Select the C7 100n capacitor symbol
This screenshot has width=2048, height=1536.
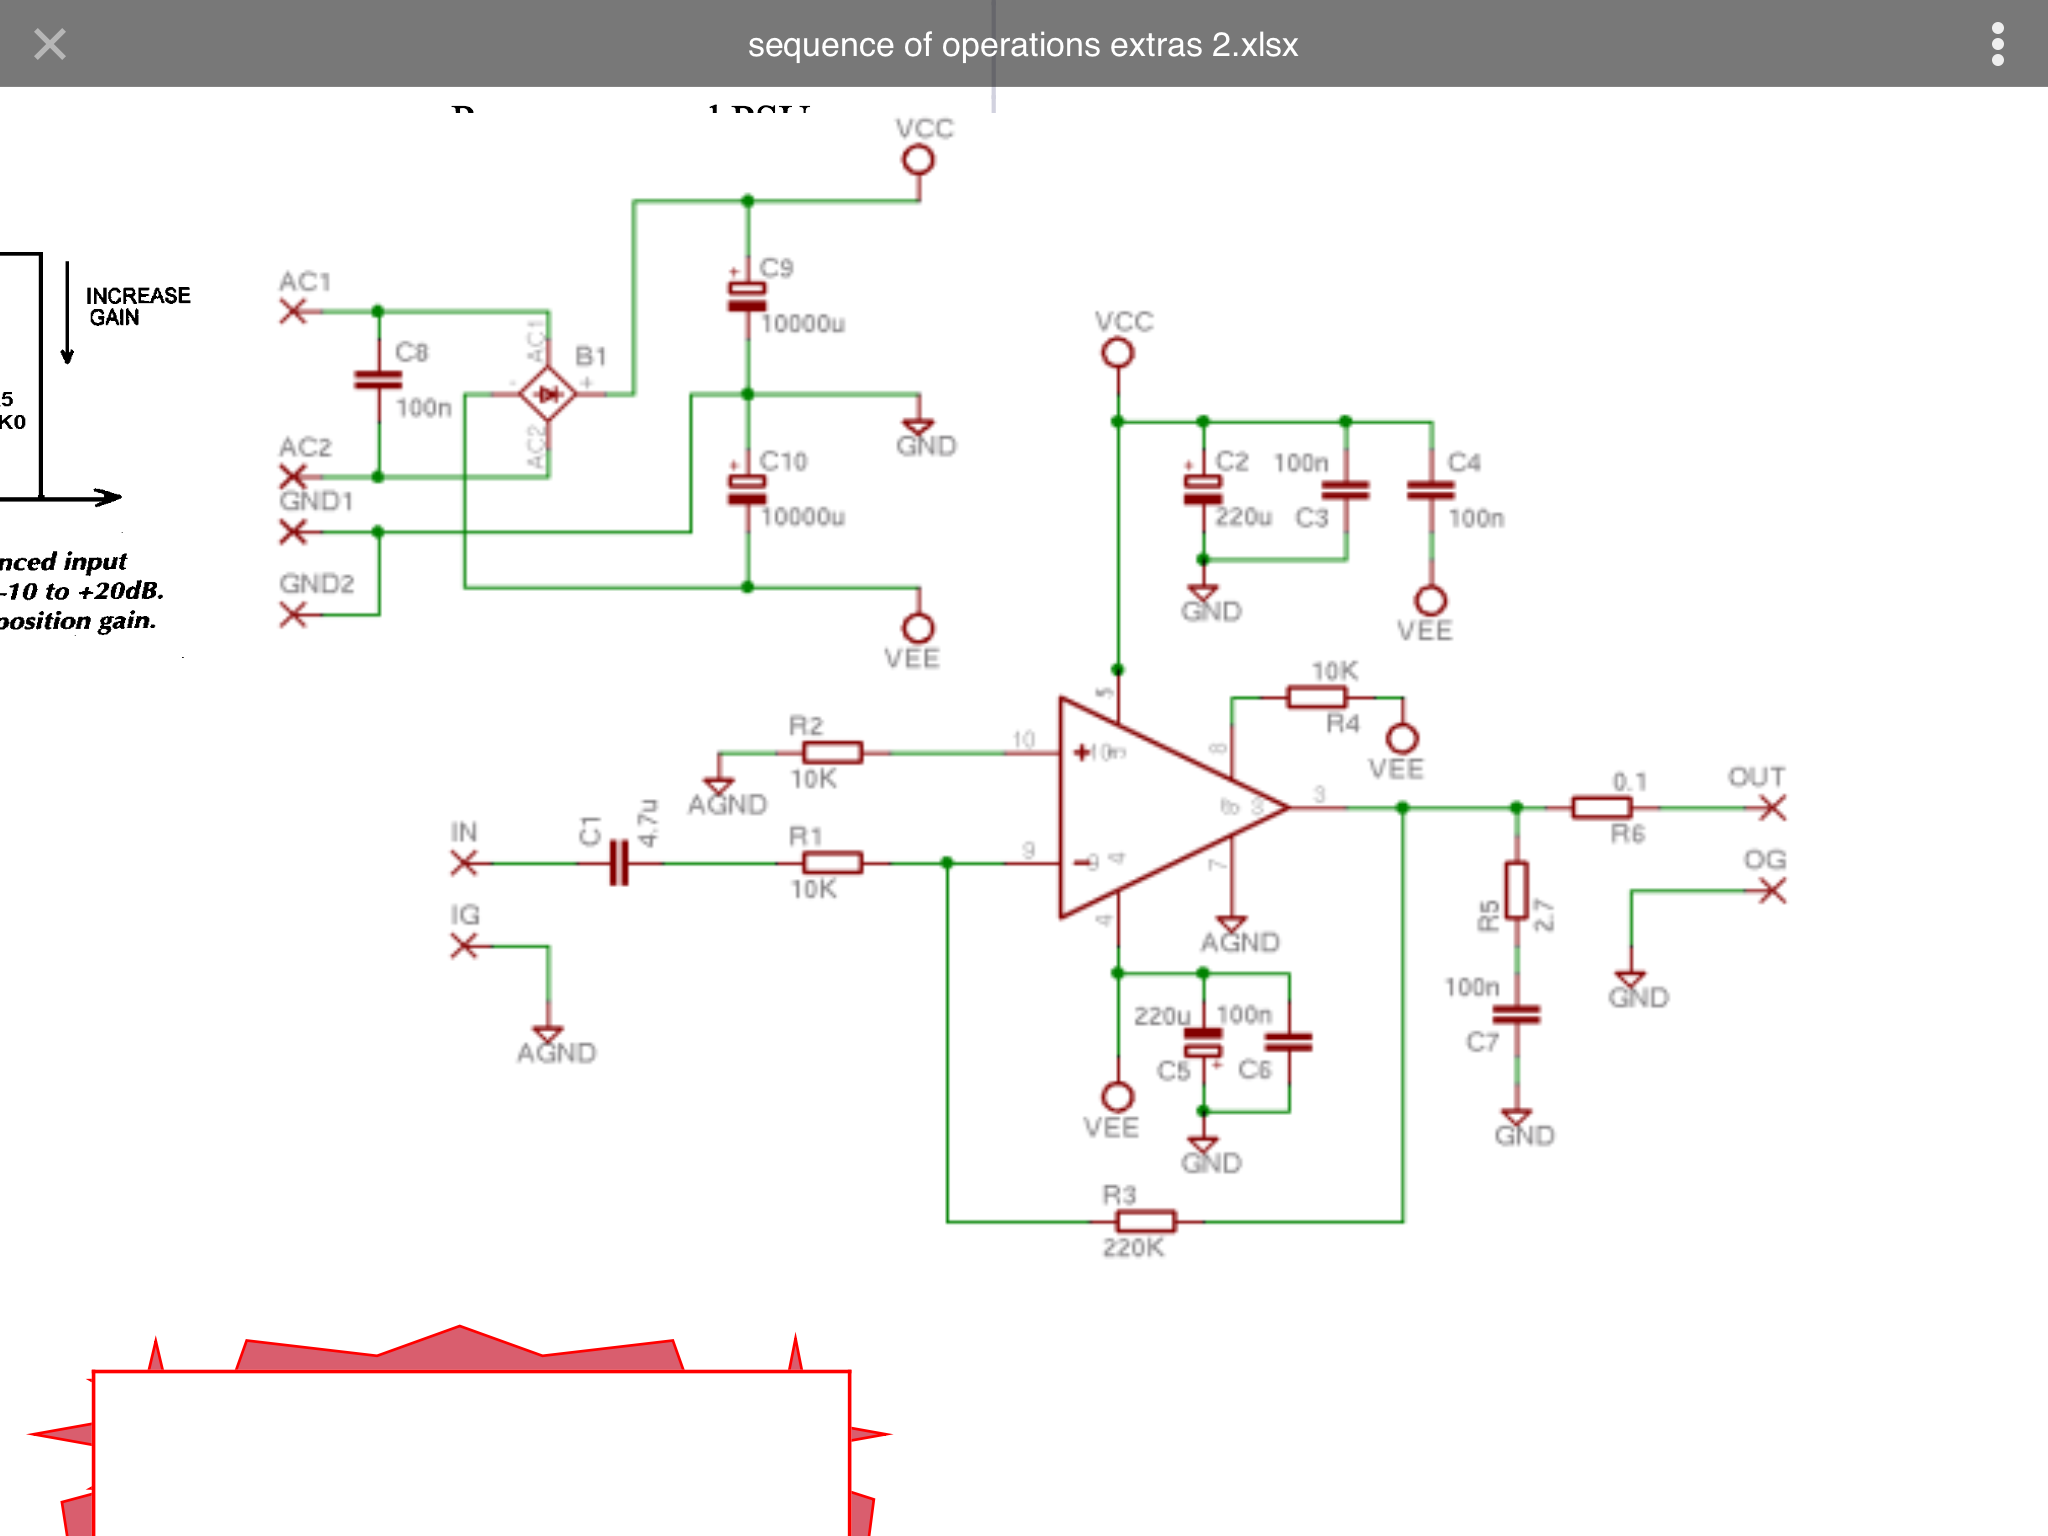pyautogui.click(x=1516, y=1014)
